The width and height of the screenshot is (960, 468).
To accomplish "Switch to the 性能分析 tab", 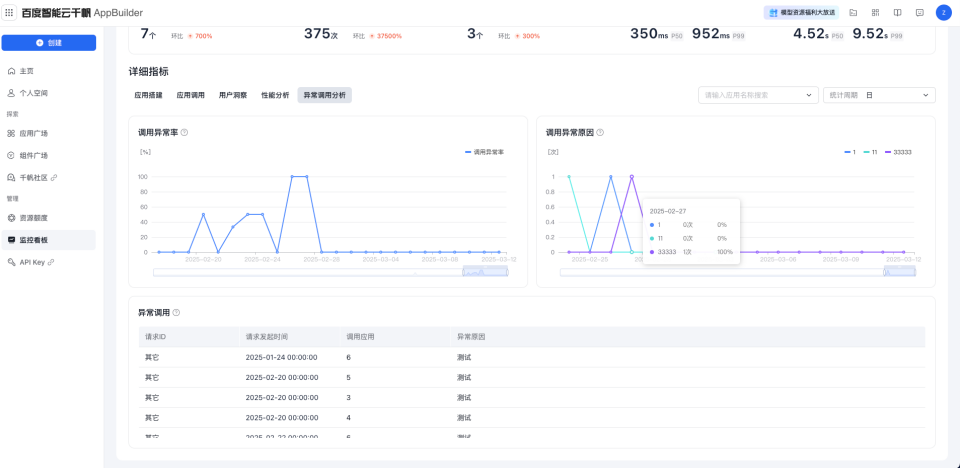I will (x=275, y=96).
